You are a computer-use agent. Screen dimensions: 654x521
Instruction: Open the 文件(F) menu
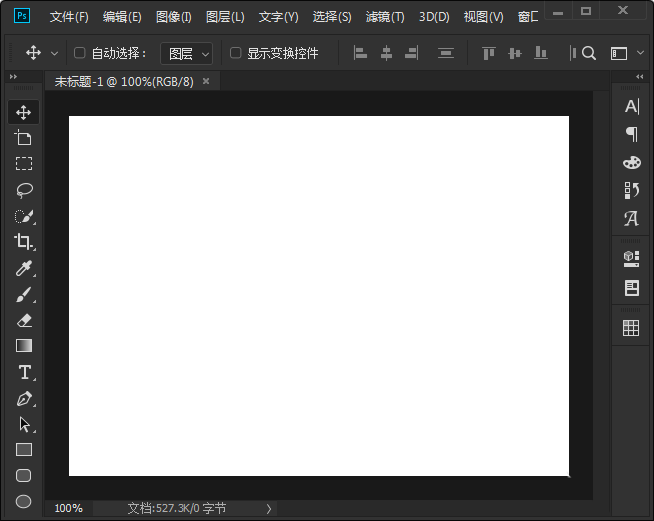pos(69,17)
